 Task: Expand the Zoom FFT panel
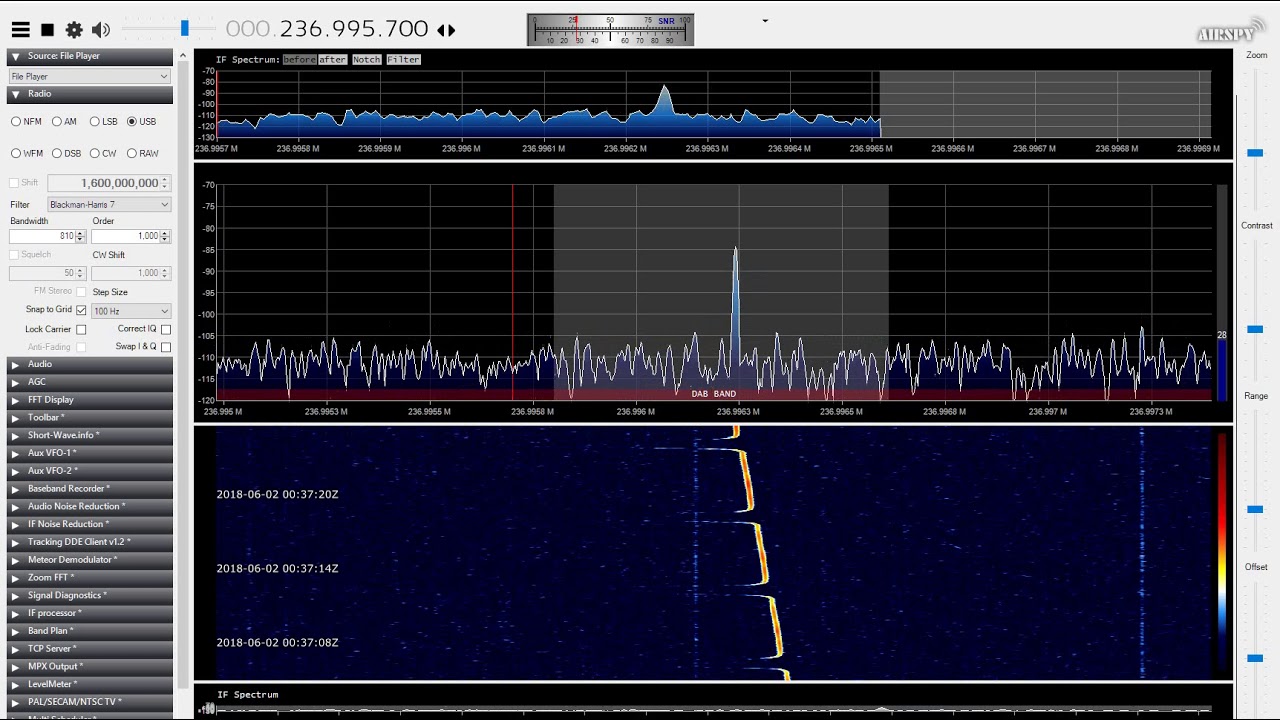(x=90, y=578)
